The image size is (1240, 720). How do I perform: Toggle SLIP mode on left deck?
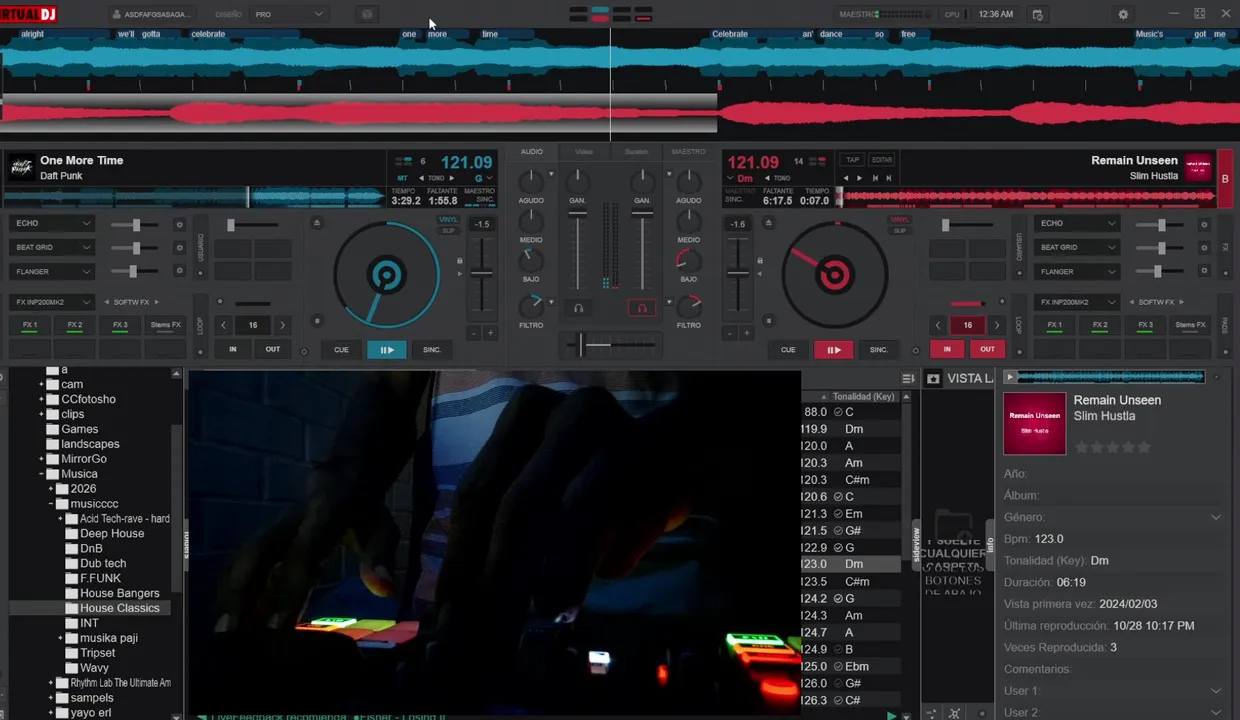(x=448, y=231)
